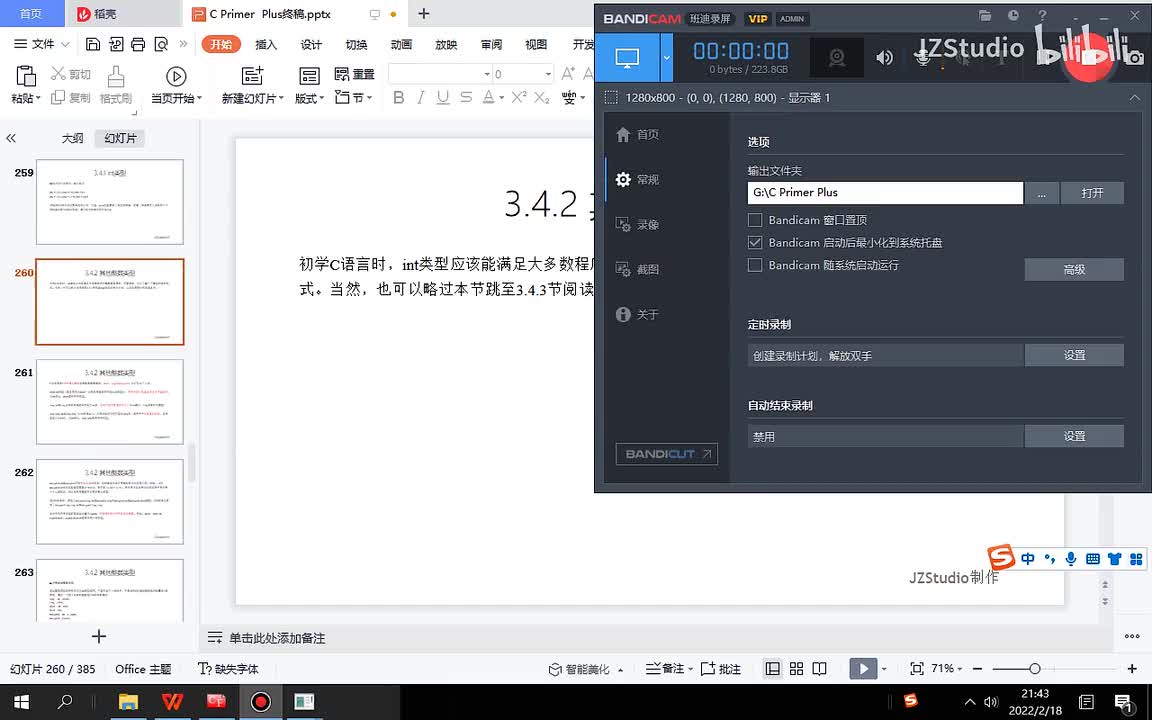Click the zoom slider handle in status bar
Viewport: 1152px width, 720px height.
(x=1034, y=669)
